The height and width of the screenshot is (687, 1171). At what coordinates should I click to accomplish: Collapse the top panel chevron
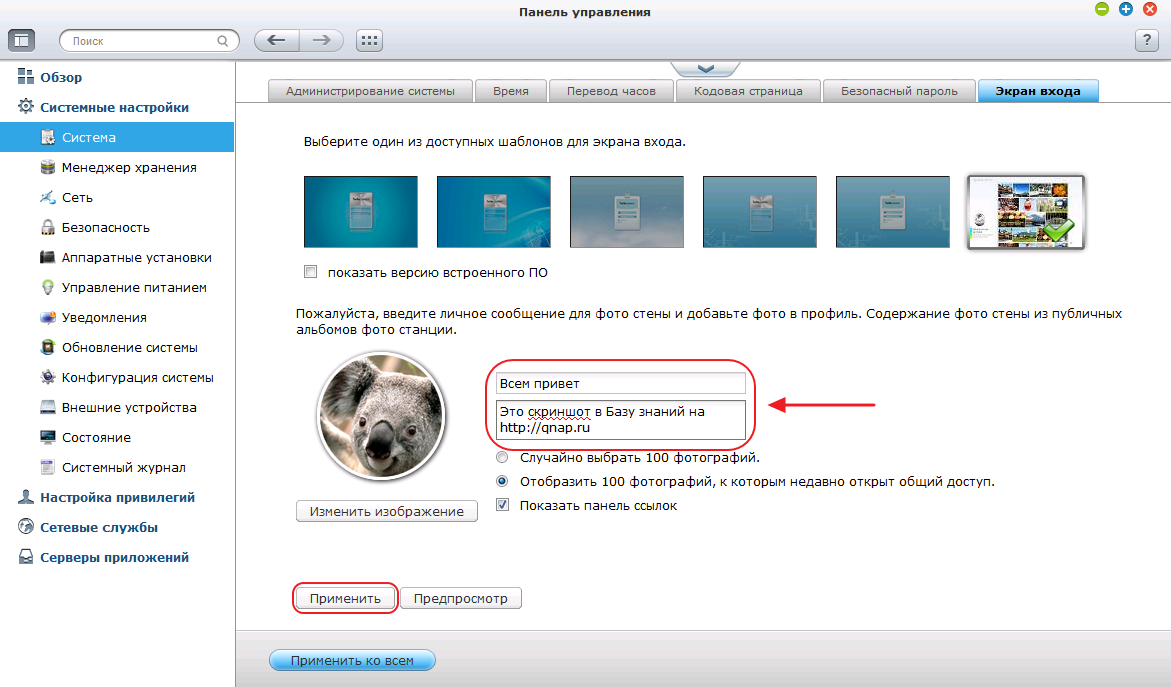pyautogui.click(x=706, y=69)
